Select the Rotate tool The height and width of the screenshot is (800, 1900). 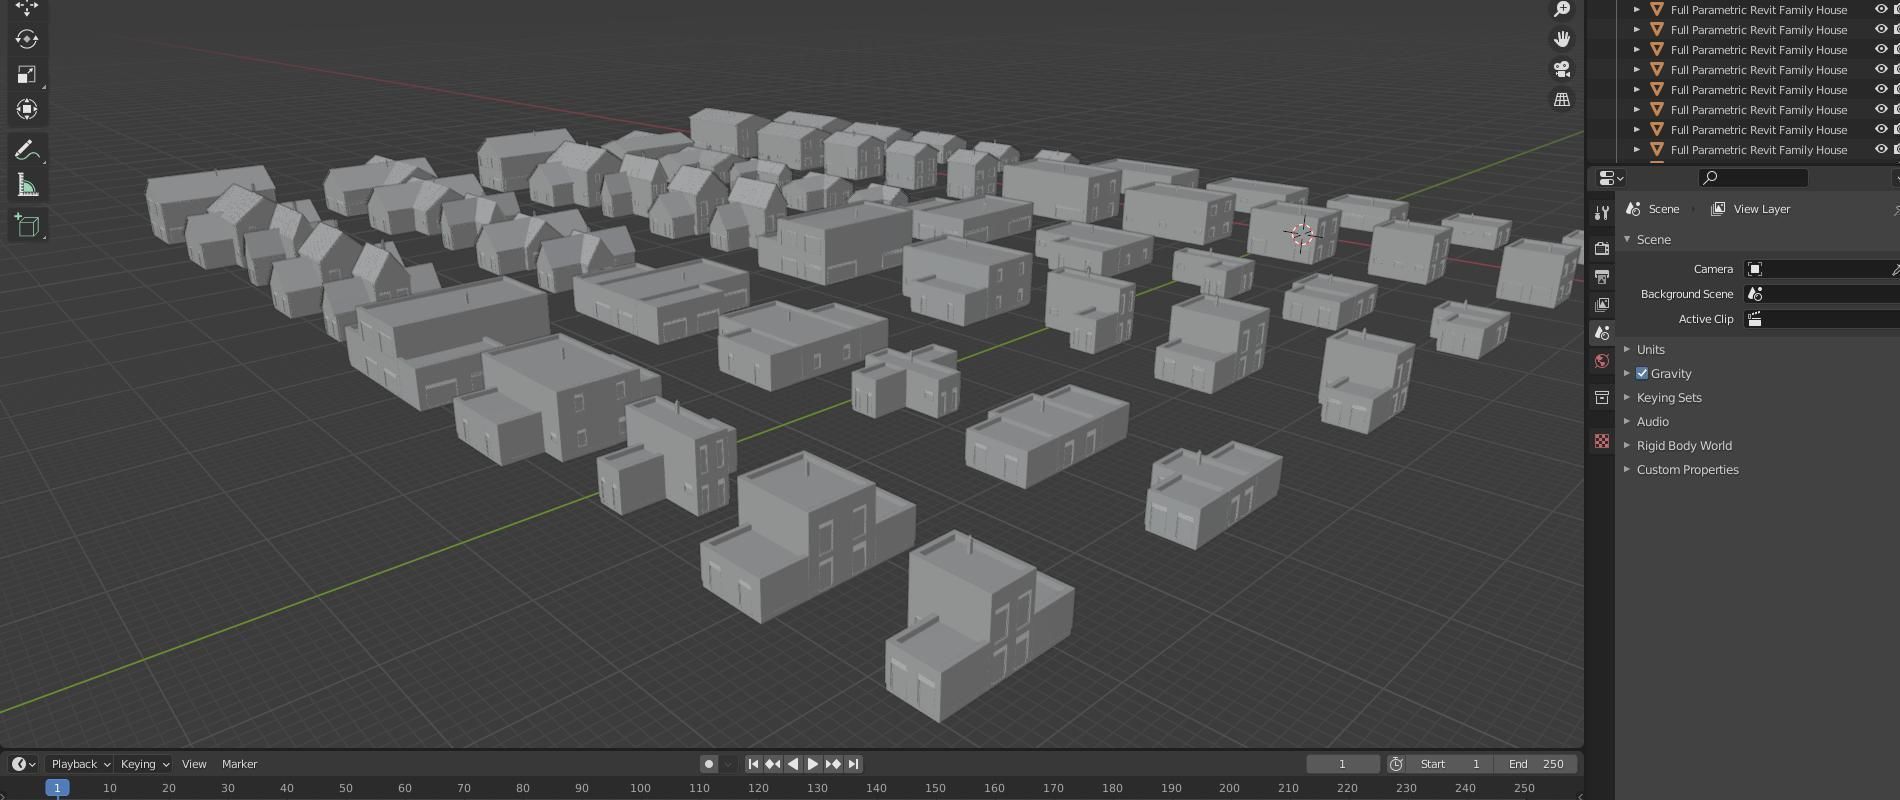click(x=27, y=39)
